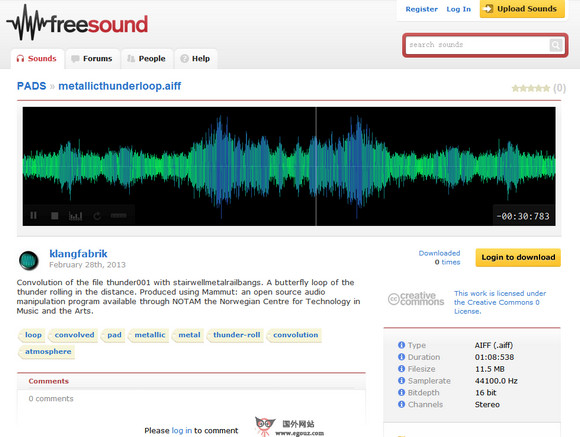580x437 pixels.
Task: Switch to spectrogram display
Action: [x=75, y=216]
